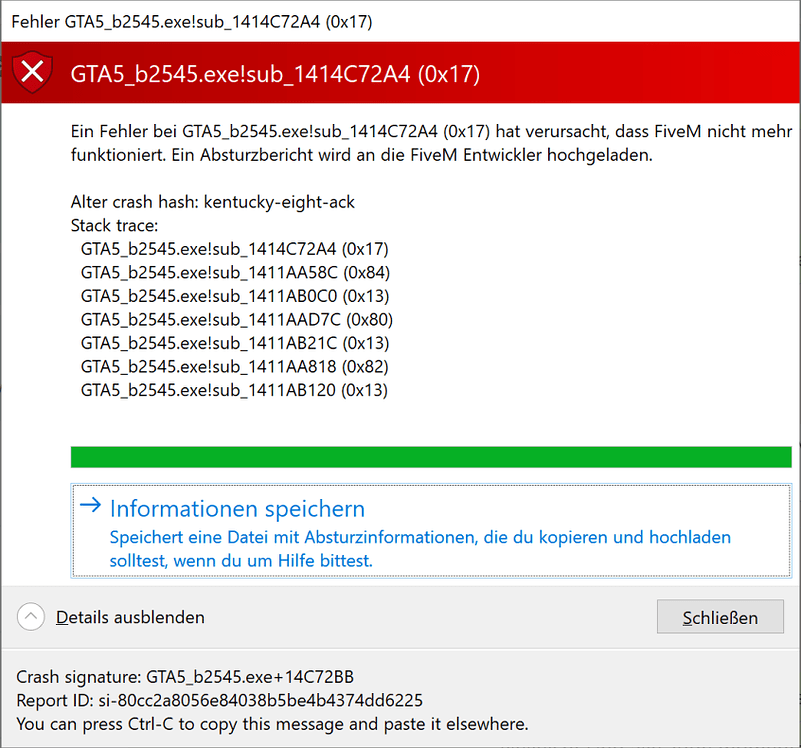Select the last stack trace entry sub_1411AB120
The width and height of the screenshot is (801, 748).
coord(235,390)
